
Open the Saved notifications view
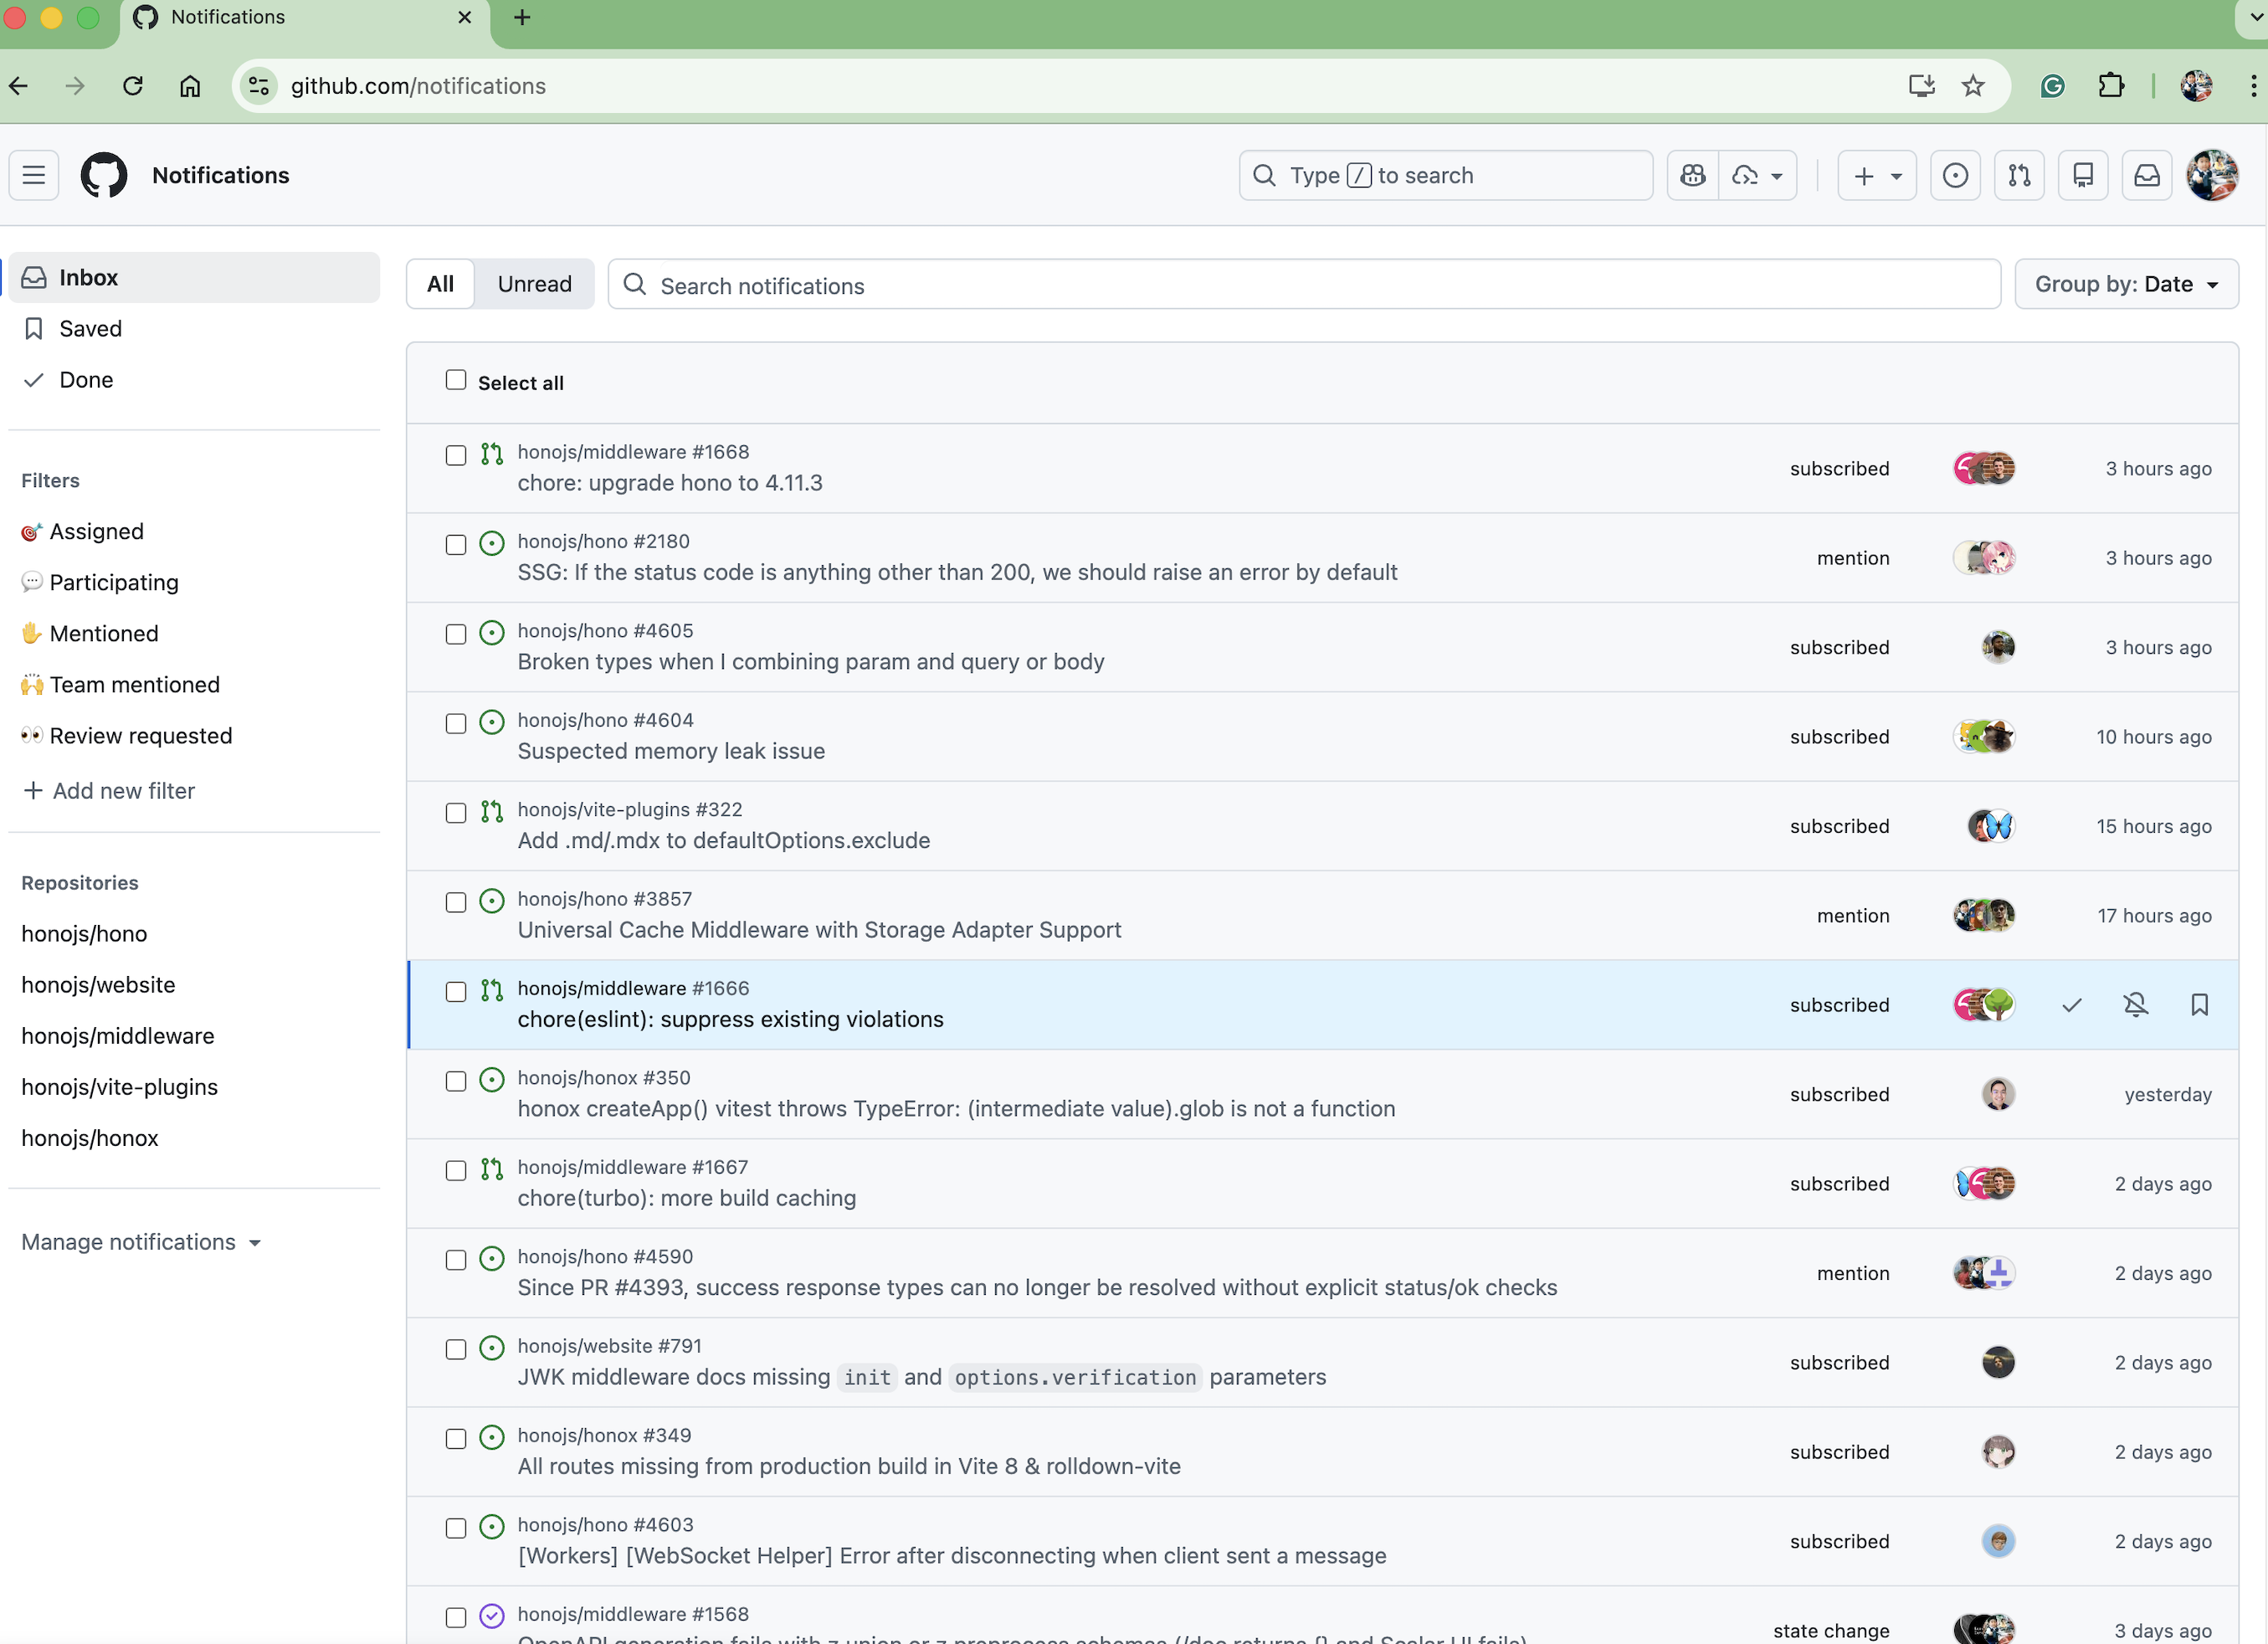(90, 329)
